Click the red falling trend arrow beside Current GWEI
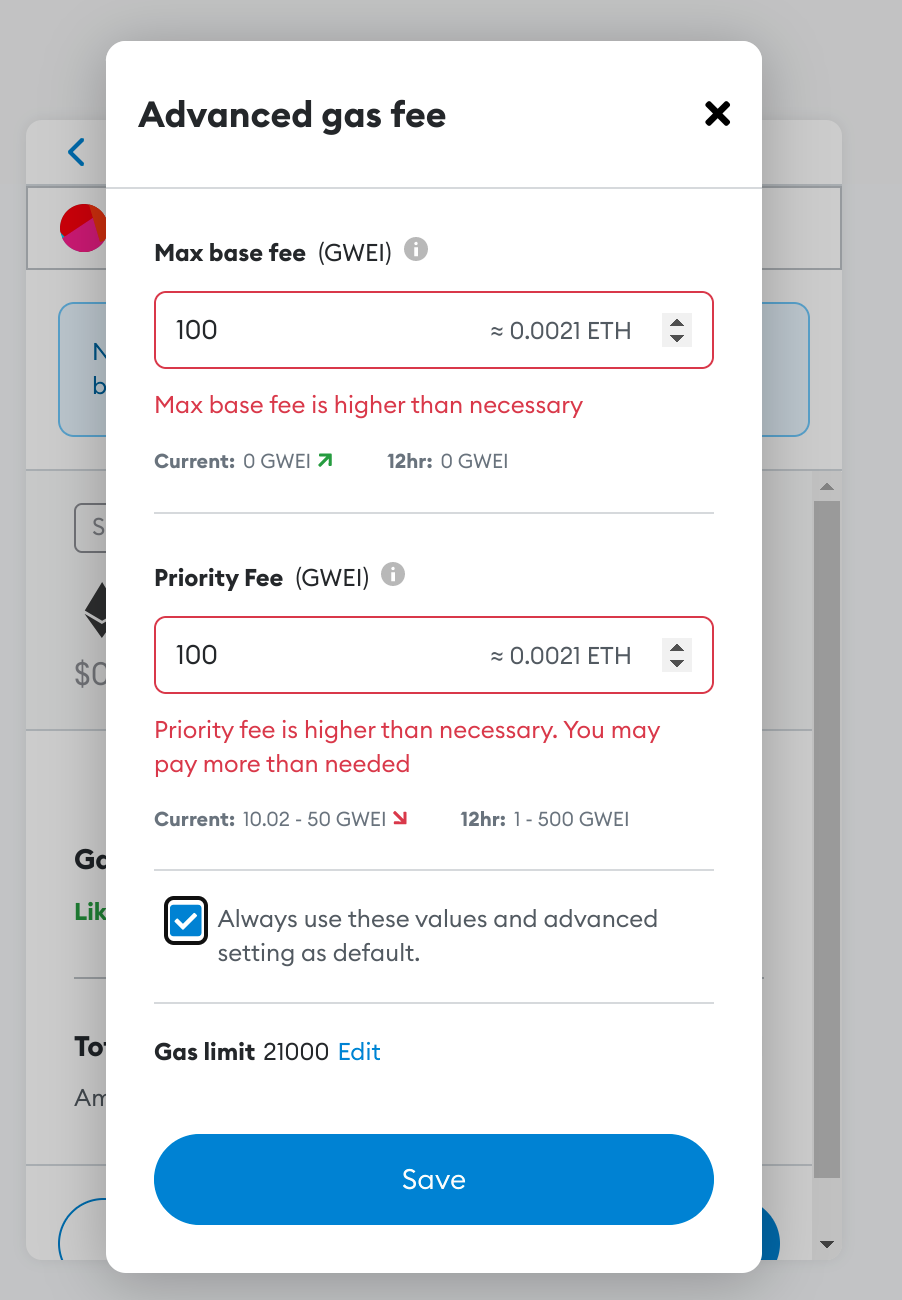Image resolution: width=902 pixels, height=1300 pixels. coord(401,817)
